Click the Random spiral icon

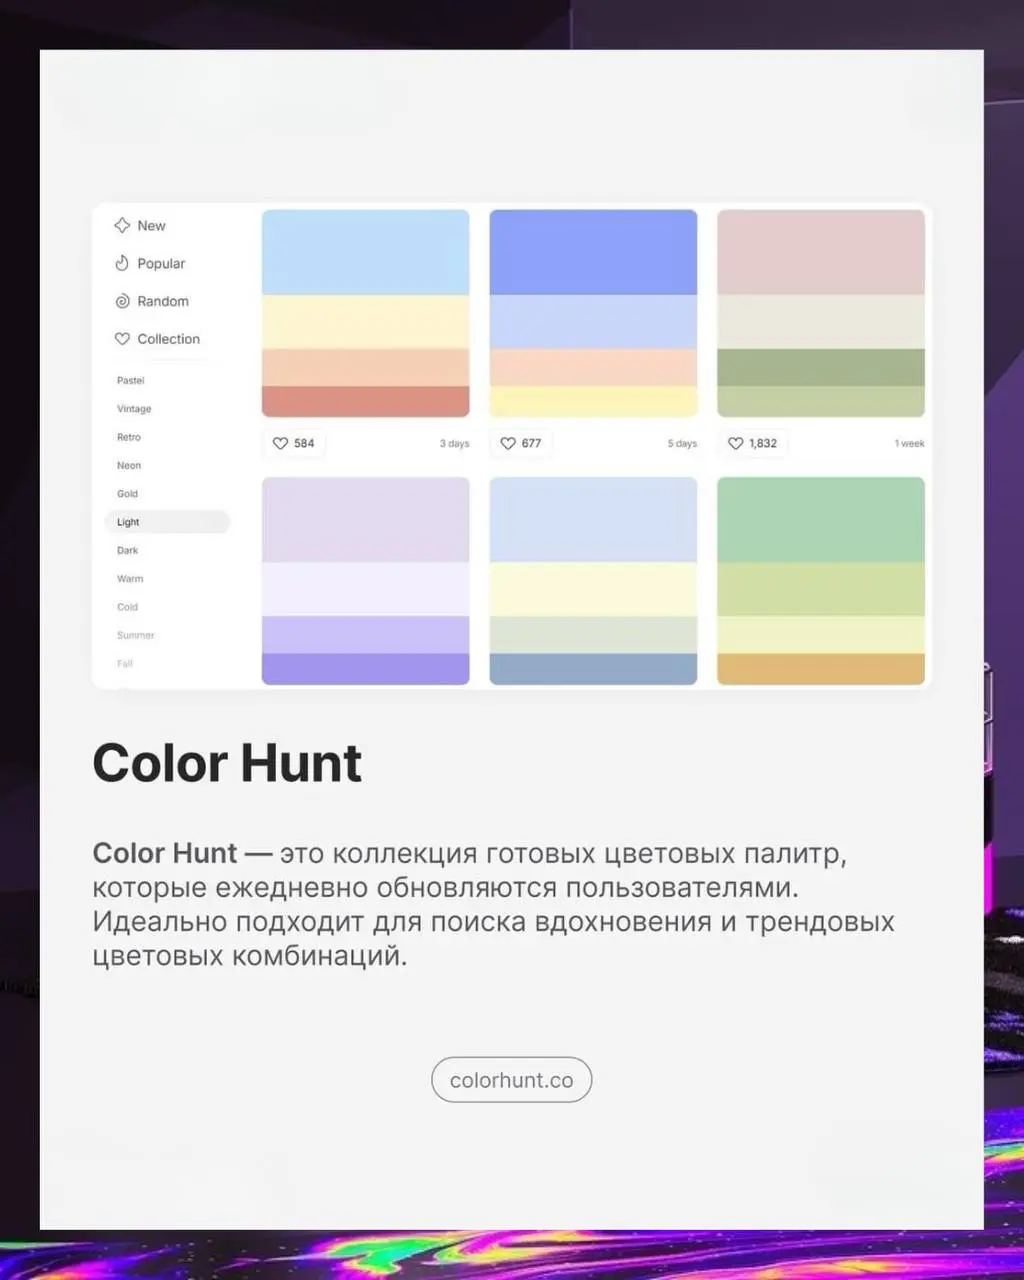click(x=122, y=301)
